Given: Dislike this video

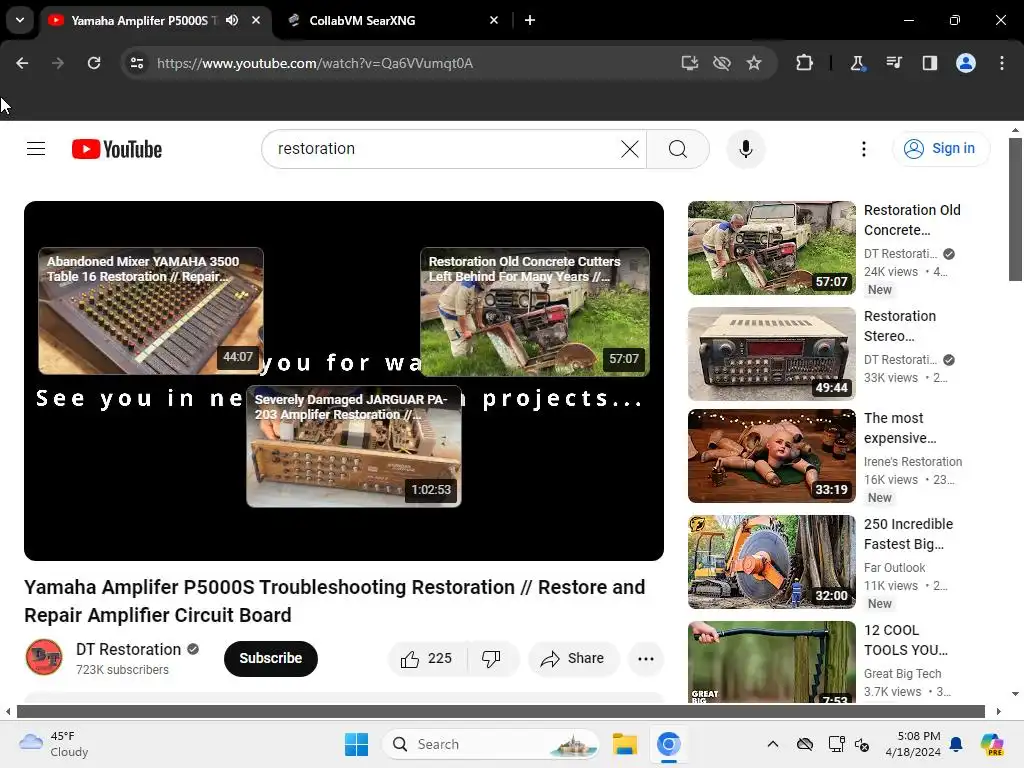Looking at the screenshot, I should pos(491,658).
